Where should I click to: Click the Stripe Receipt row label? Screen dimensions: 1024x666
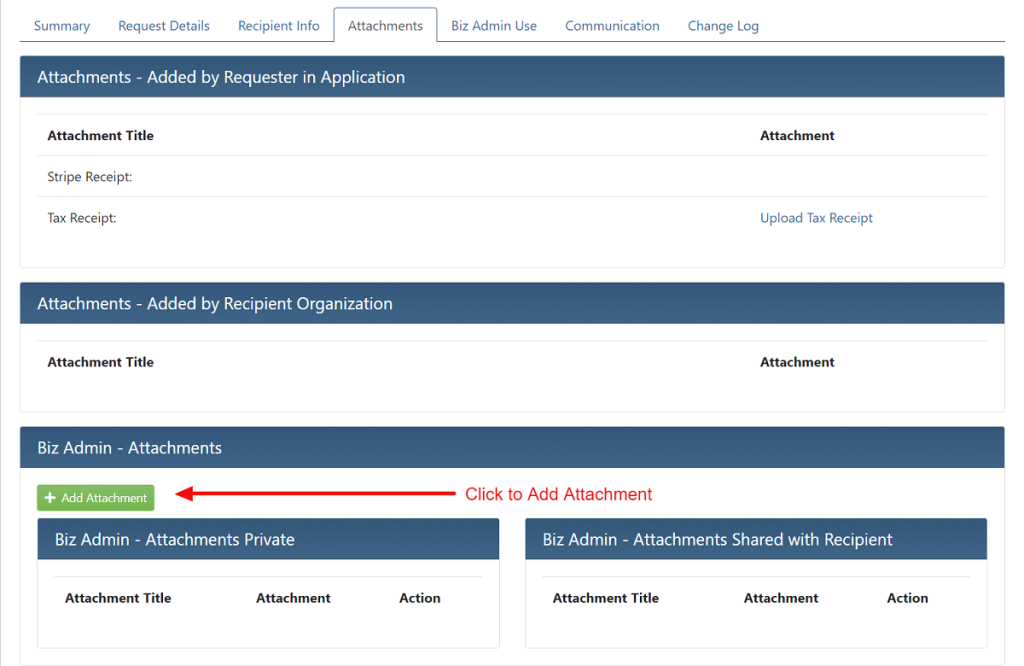[x=90, y=177]
